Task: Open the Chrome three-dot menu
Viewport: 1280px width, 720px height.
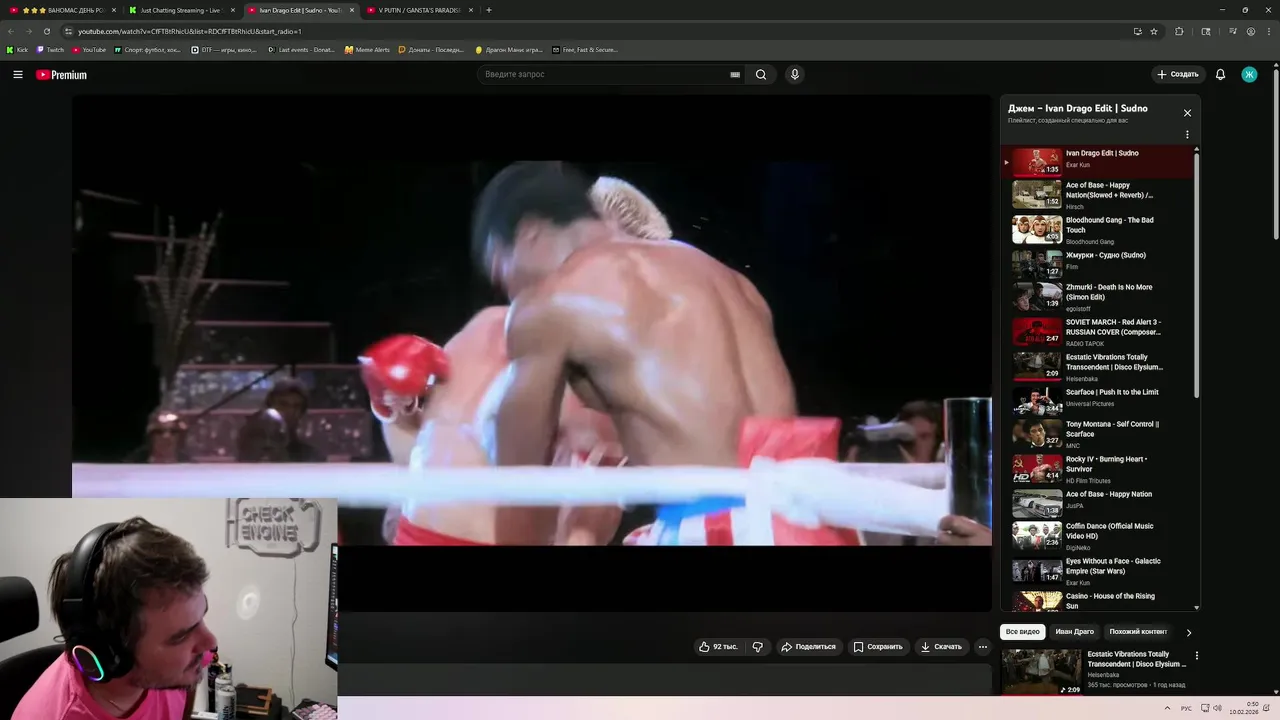Action: pyautogui.click(x=1268, y=31)
